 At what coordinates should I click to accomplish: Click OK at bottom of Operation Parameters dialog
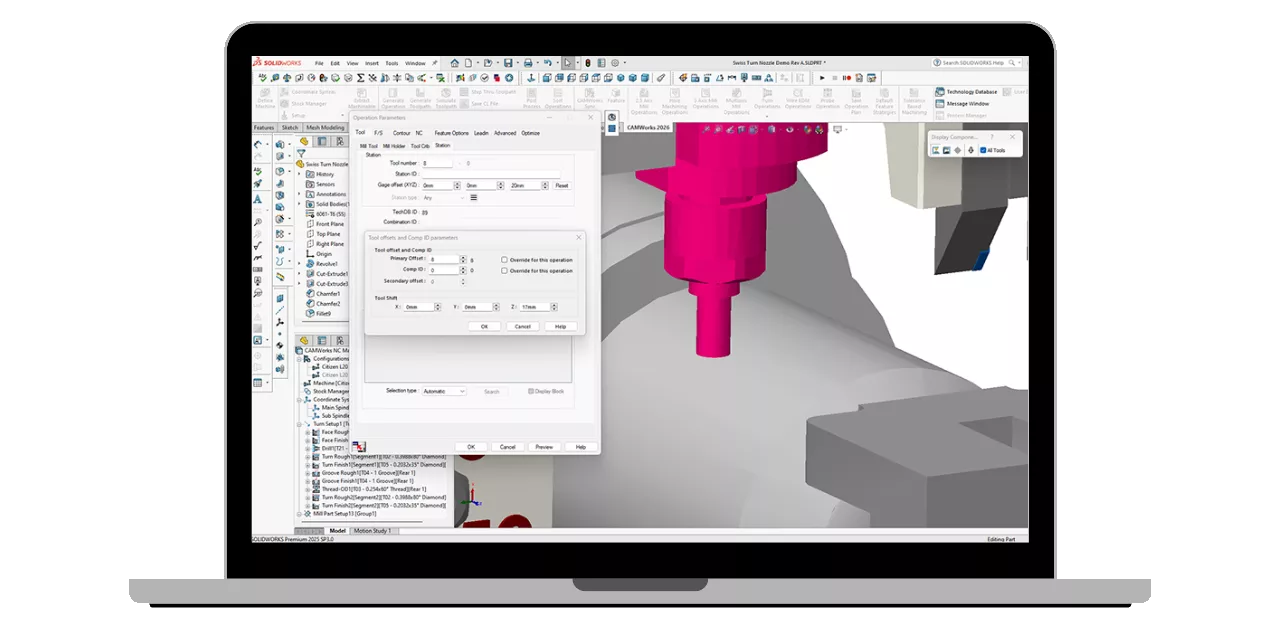click(x=471, y=447)
